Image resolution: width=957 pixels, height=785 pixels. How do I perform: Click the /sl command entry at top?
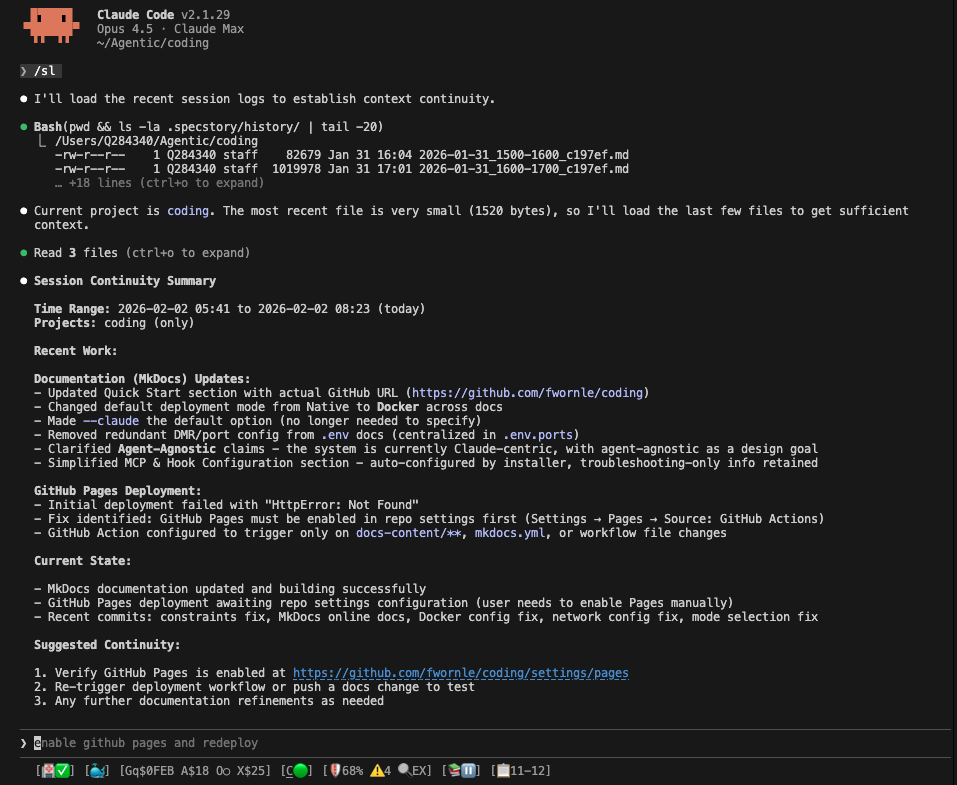click(40, 71)
